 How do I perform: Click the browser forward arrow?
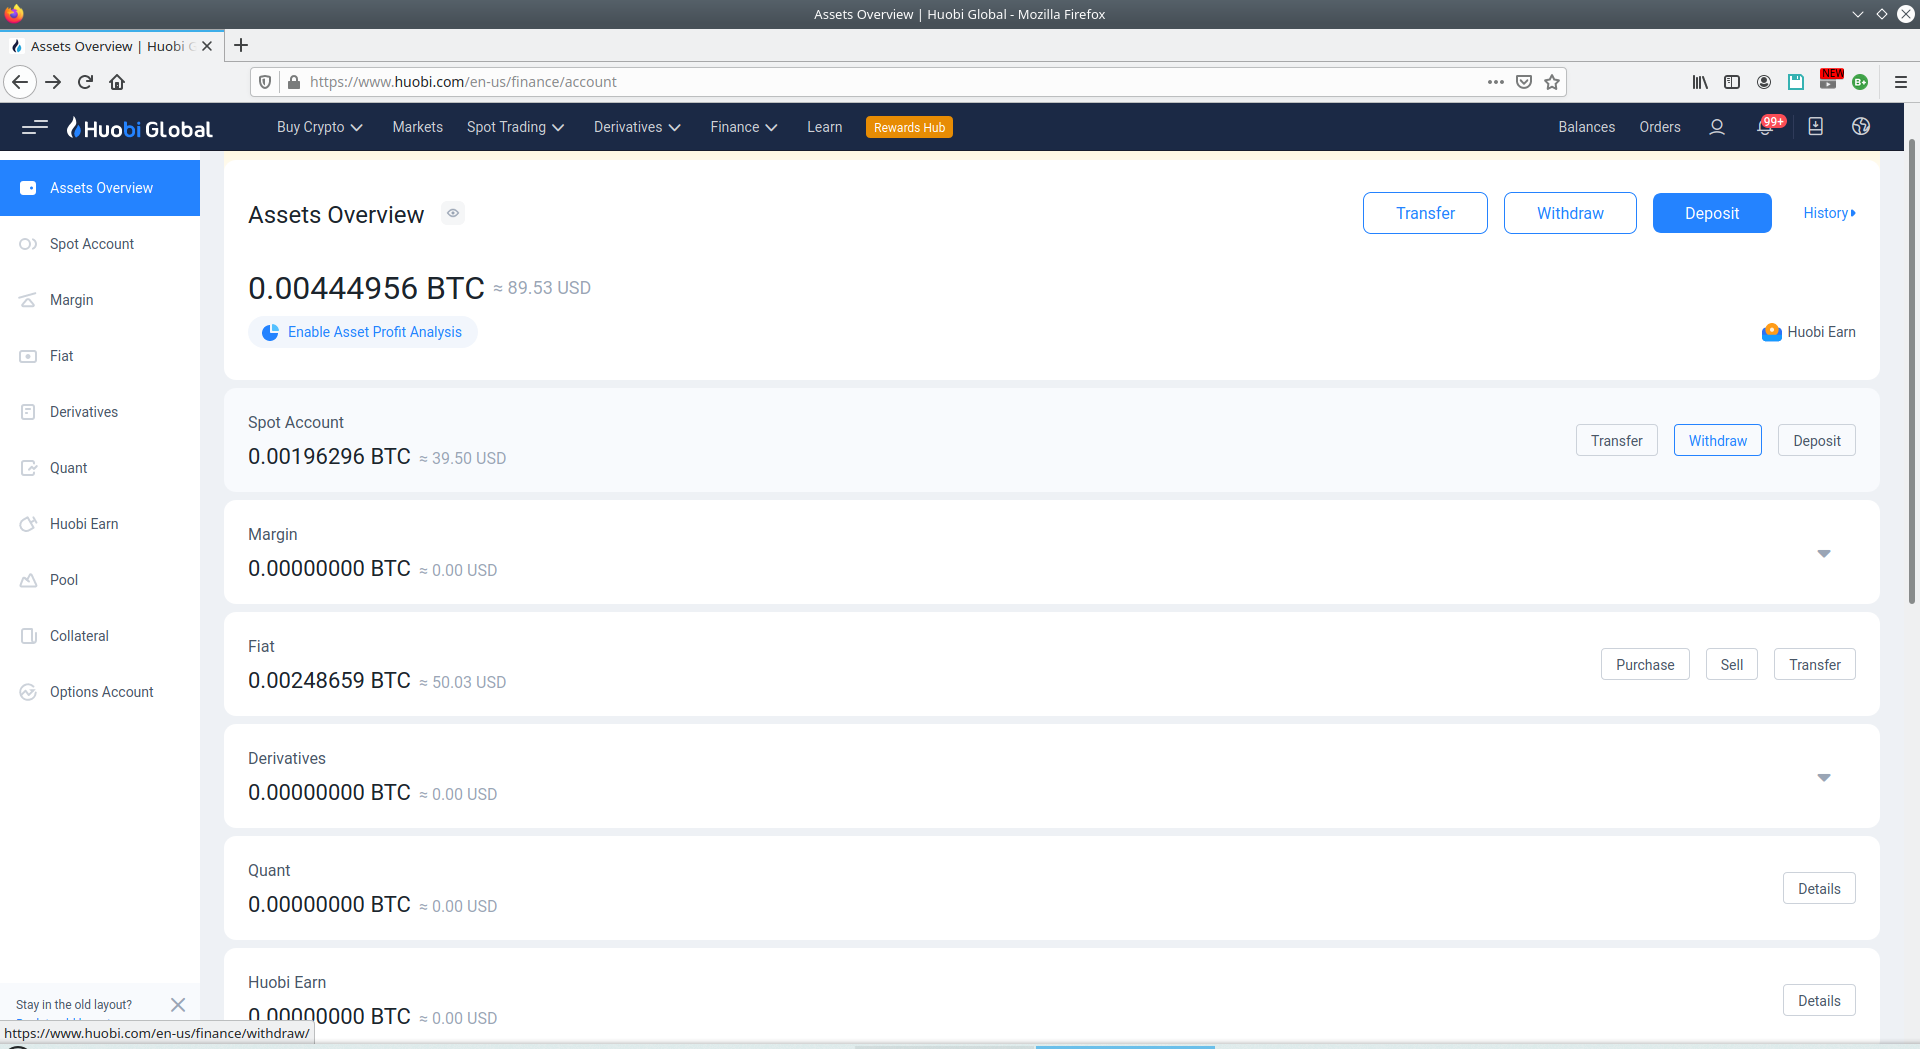click(x=54, y=82)
